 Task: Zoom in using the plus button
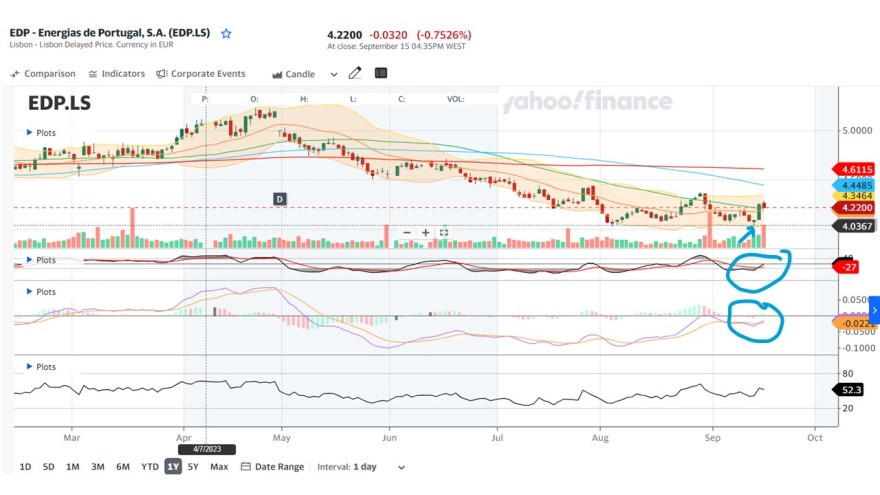[x=425, y=232]
